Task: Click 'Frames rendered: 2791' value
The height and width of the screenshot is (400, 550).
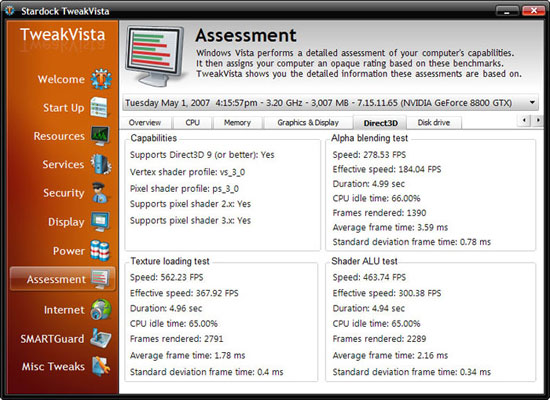Action: coord(176,339)
